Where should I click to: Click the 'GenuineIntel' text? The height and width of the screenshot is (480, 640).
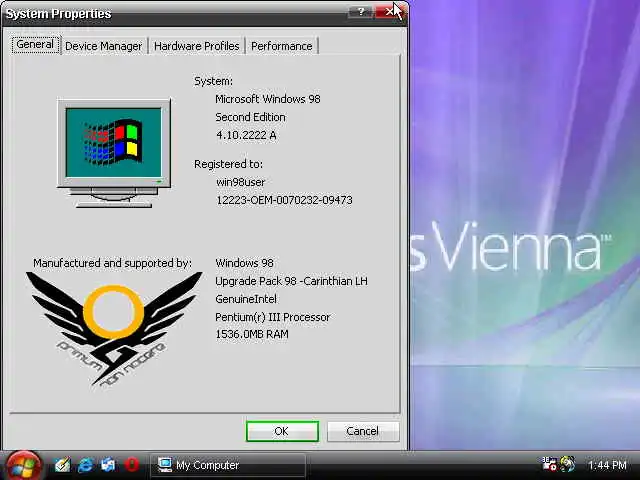click(246, 299)
